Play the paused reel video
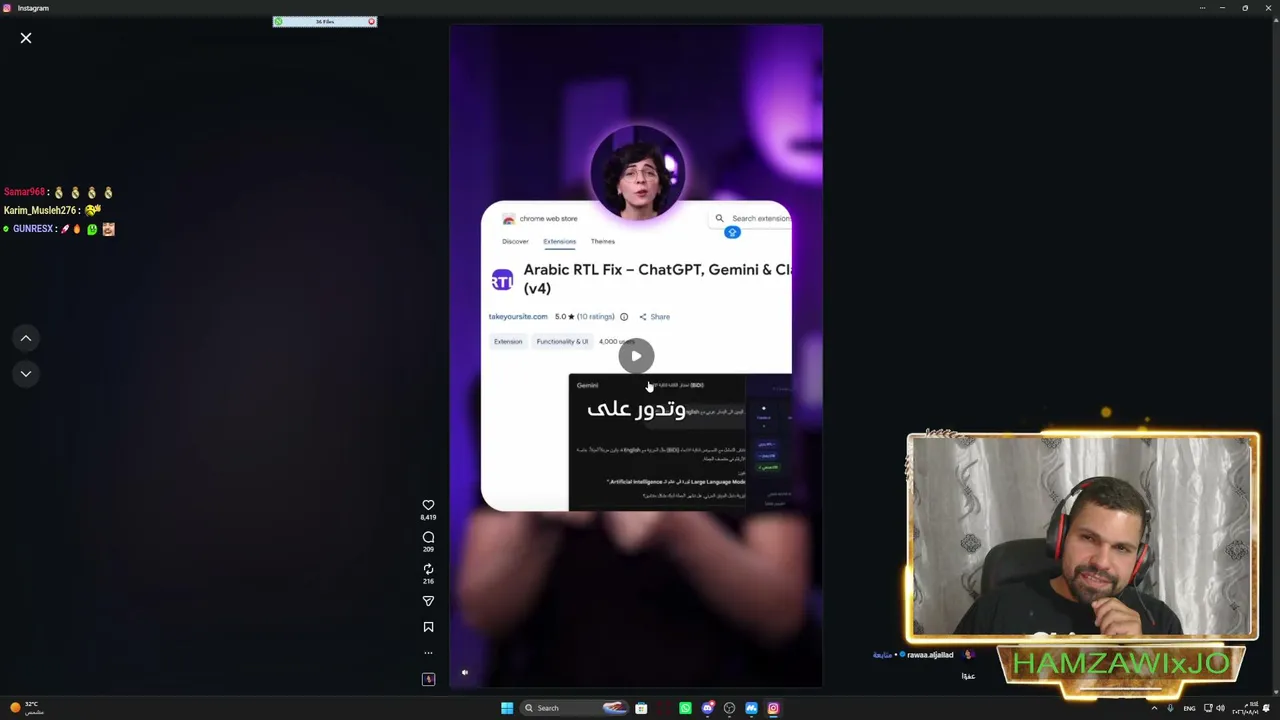Screen dimensions: 1280x720 click(x=636, y=356)
